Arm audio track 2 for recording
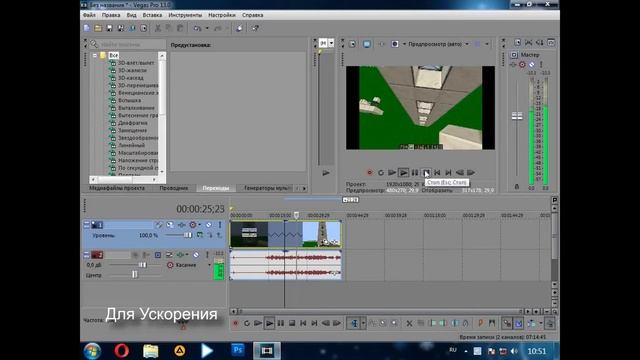Screen dimensions: 640x360 135,255
